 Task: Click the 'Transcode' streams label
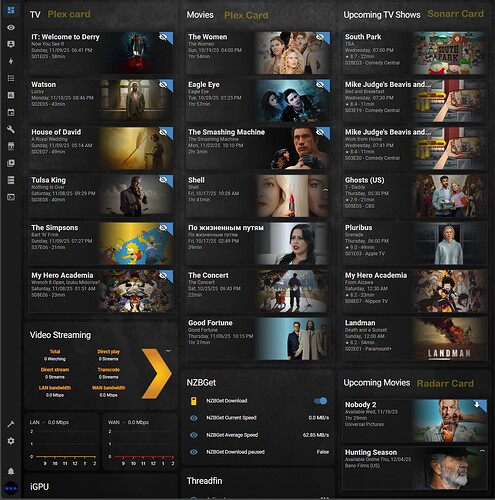[x=109, y=370]
